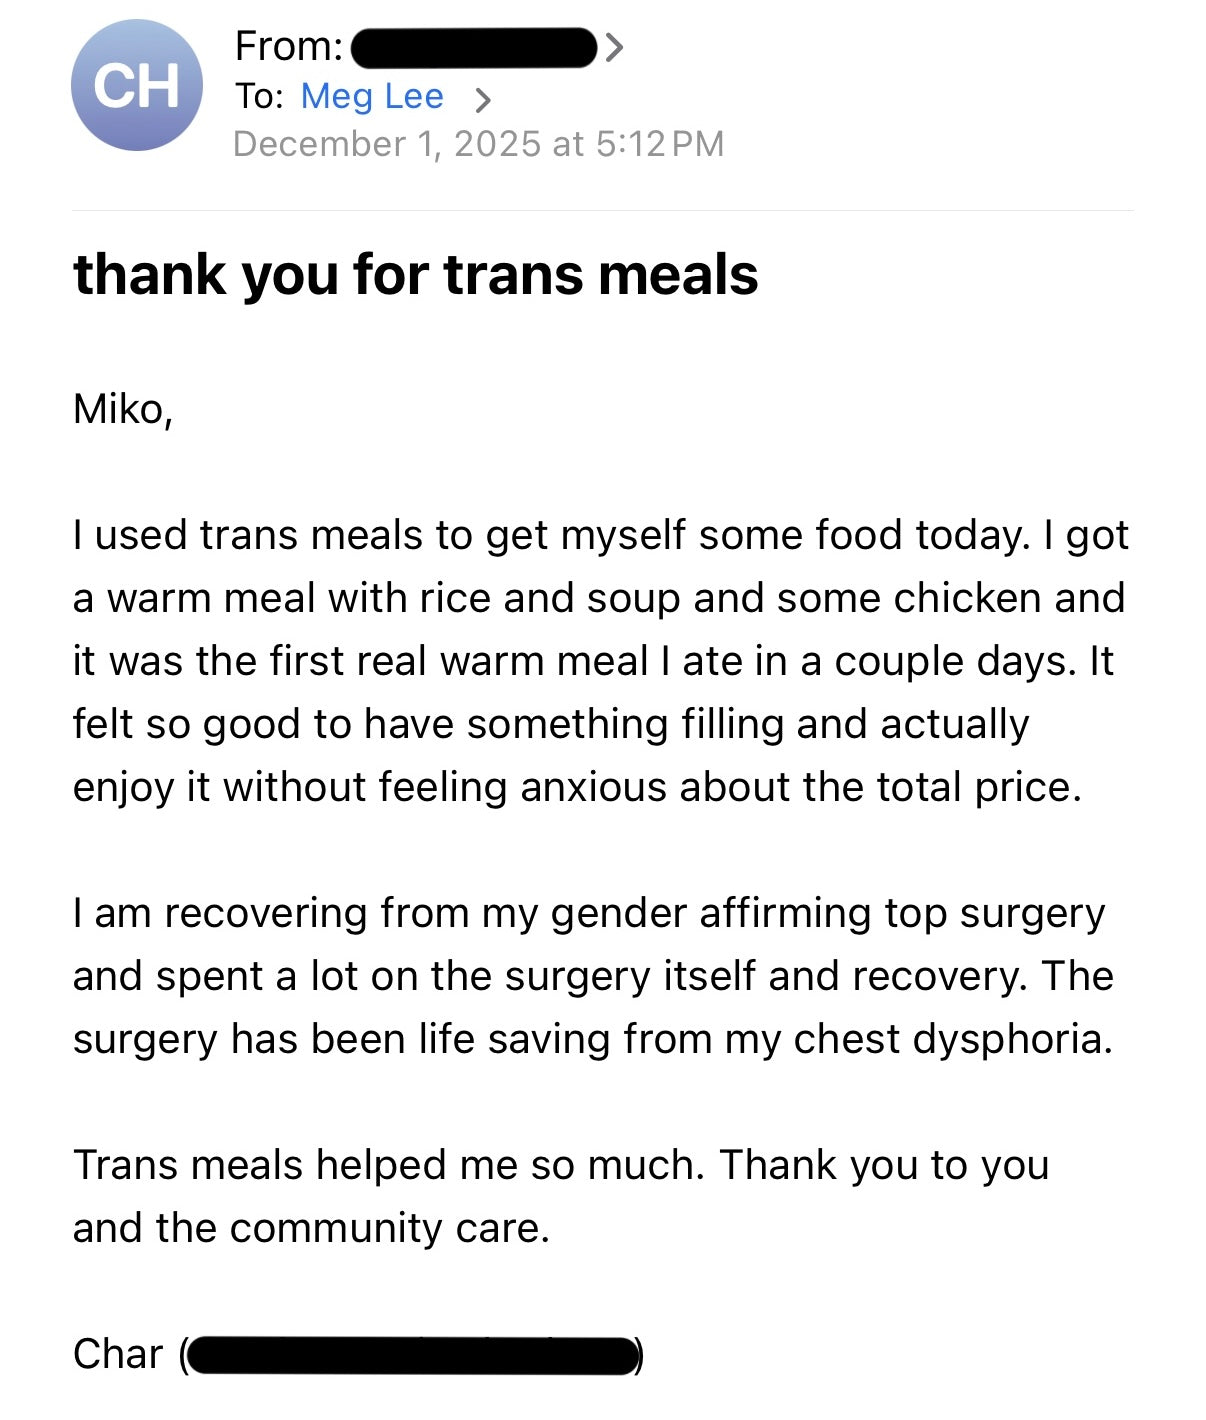Viewport: 1206px width, 1420px height.
Task: Open the Meg Lee recipient contact
Action: pos(371,96)
